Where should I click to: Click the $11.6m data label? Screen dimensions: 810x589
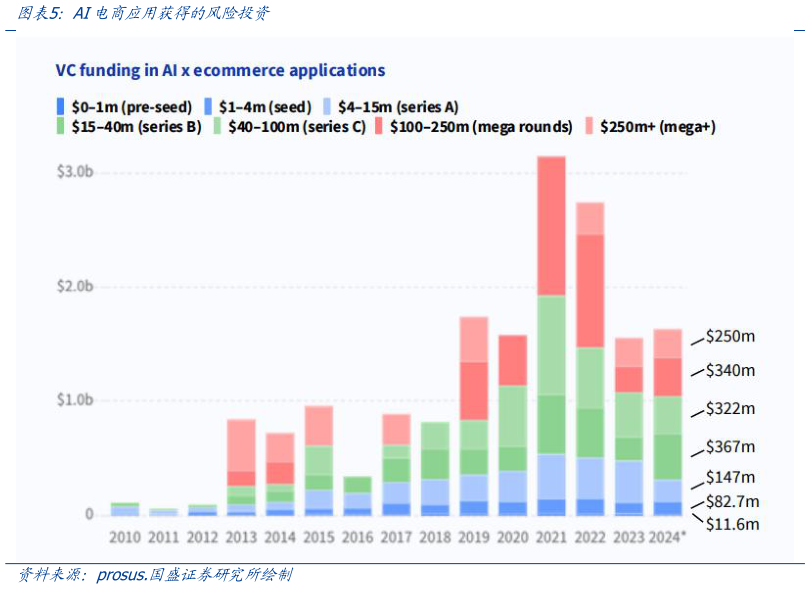pos(732,524)
